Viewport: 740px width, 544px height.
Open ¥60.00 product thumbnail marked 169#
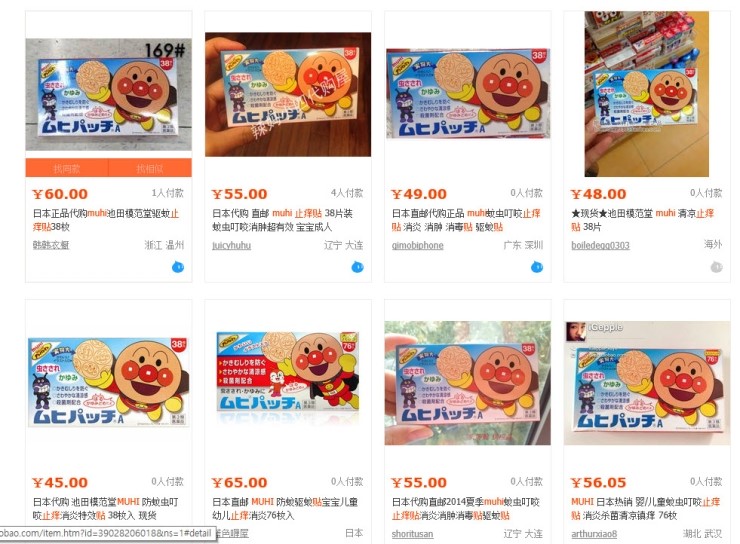(109, 94)
